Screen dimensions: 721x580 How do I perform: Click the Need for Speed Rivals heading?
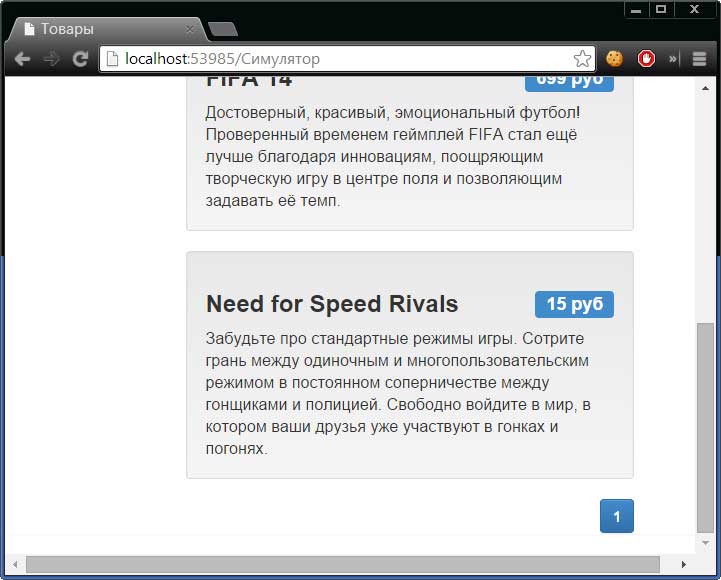(332, 304)
